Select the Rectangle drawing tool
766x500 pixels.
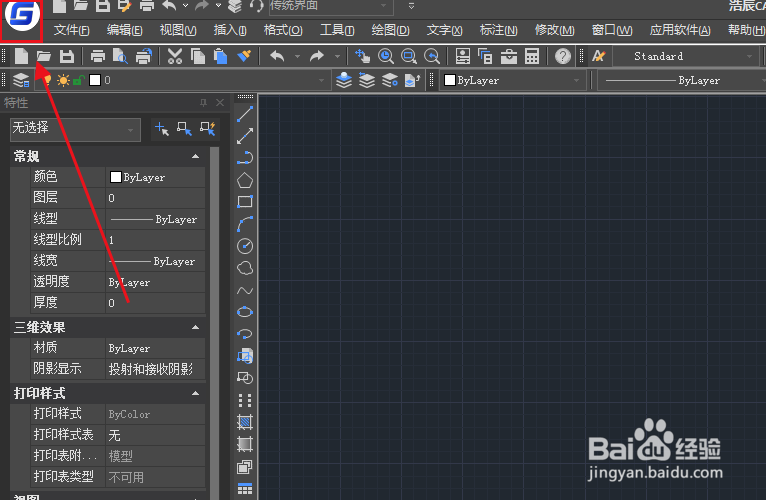click(x=245, y=201)
